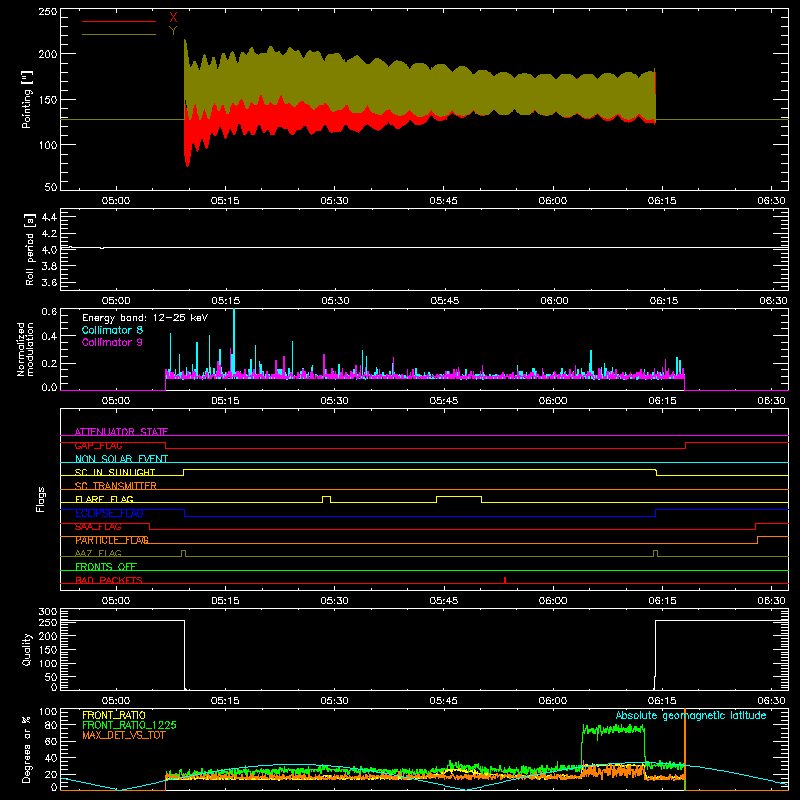This screenshot has height=800, width=800.
Task: Click the 06:15 tick label under Quality plot
Action: [x=662, y=701]
